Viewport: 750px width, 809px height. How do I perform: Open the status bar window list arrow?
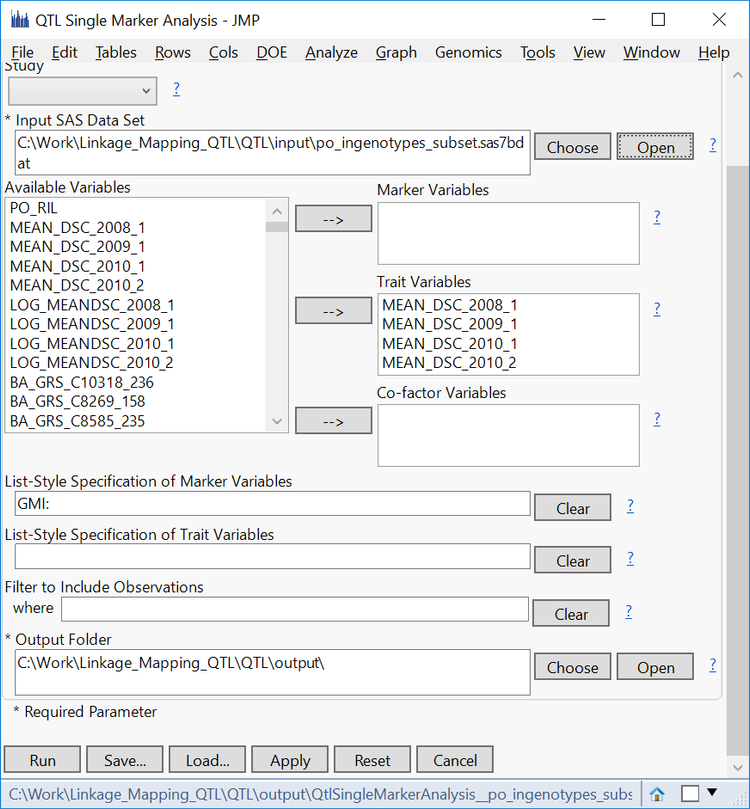pos(718,794)
